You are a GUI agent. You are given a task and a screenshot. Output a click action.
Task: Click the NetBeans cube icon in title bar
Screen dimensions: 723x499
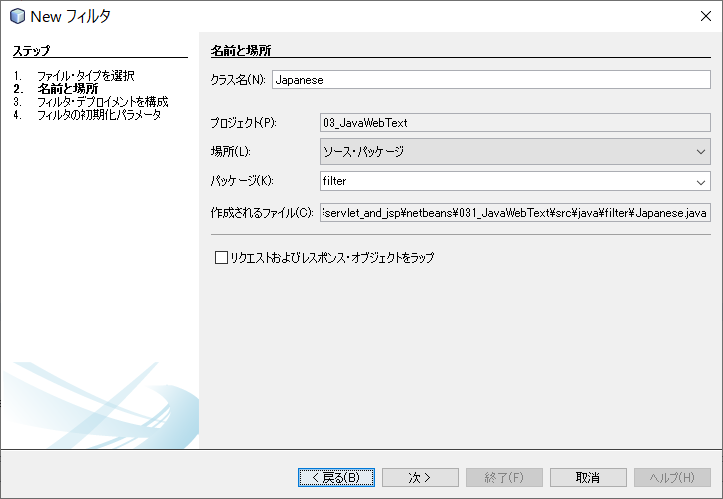coord(17,16)
